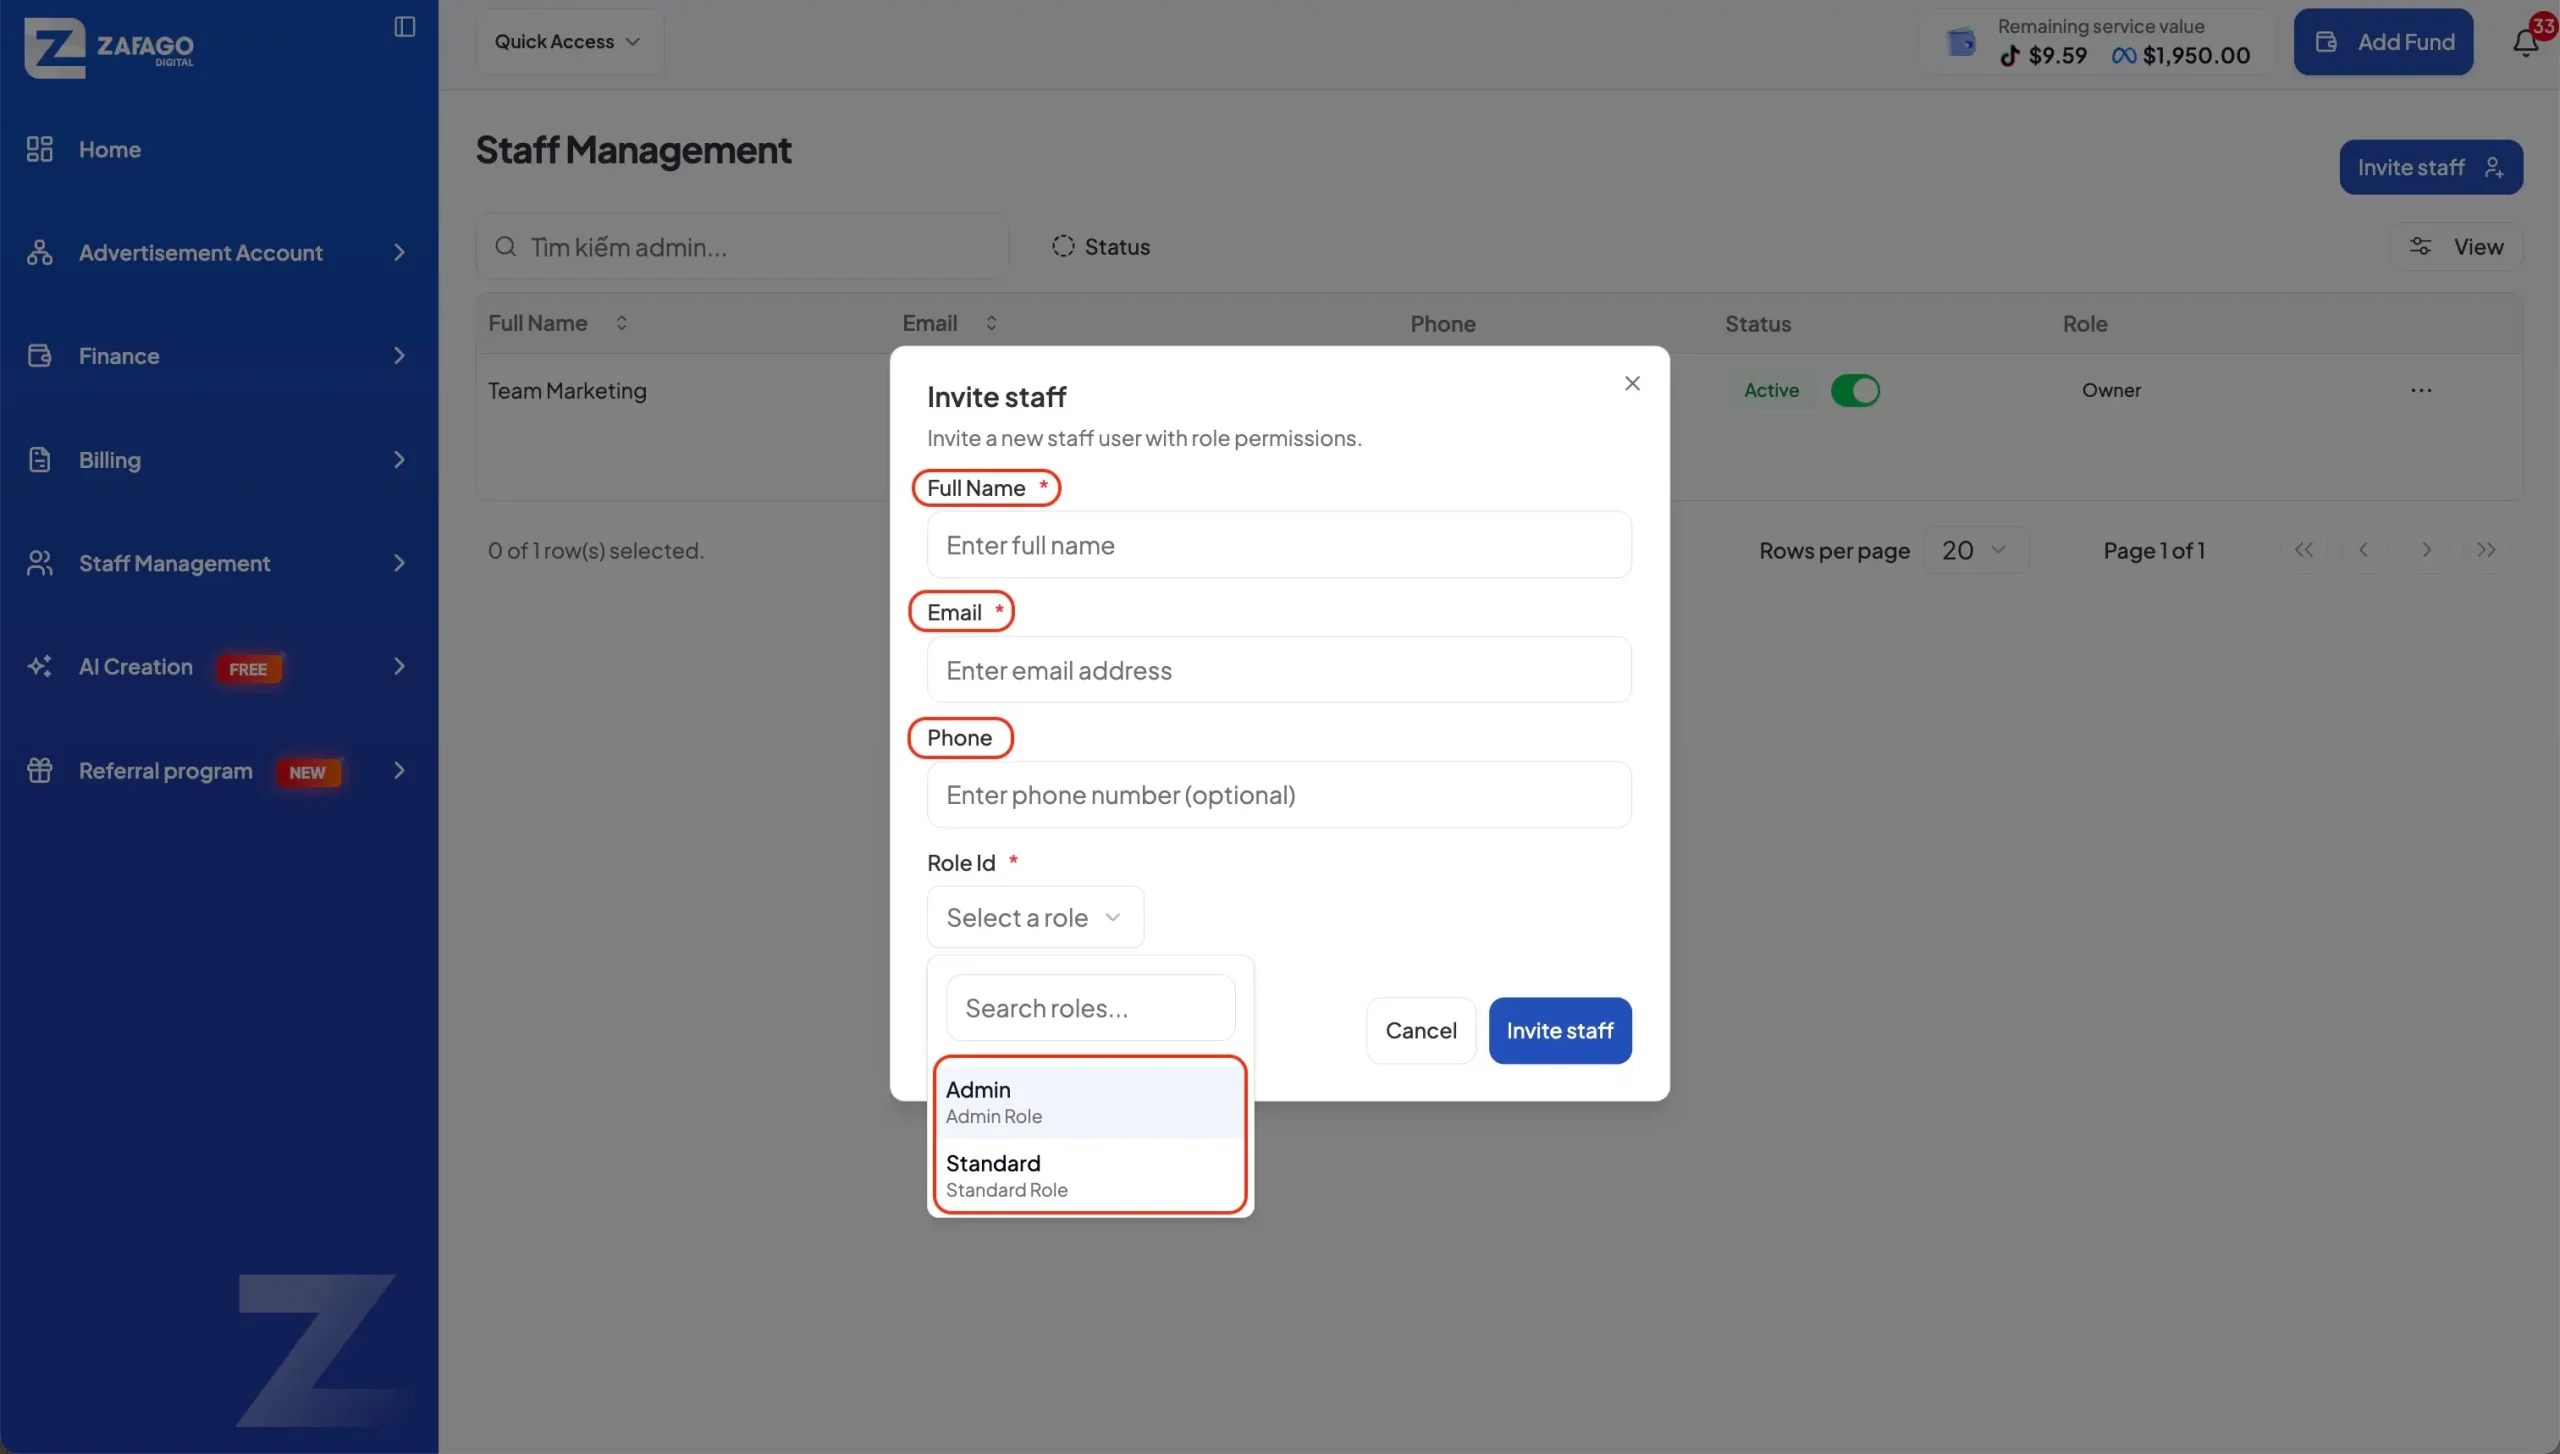Submit the Invite staff dialog button
Screen dimensions: 2560x1454
click(x=1559, y=1030)
